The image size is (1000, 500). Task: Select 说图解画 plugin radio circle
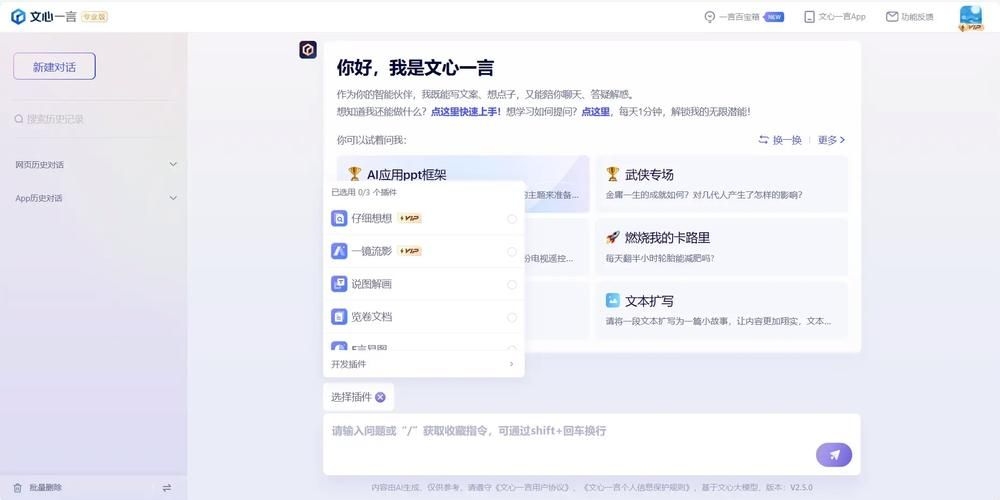pos(511,284)
